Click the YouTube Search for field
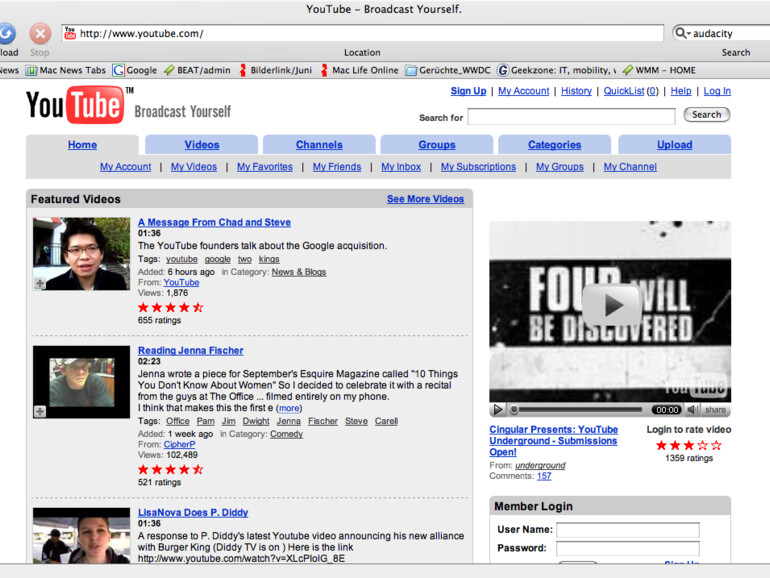This screenshot has height=578, width=770. pos(571,117)
